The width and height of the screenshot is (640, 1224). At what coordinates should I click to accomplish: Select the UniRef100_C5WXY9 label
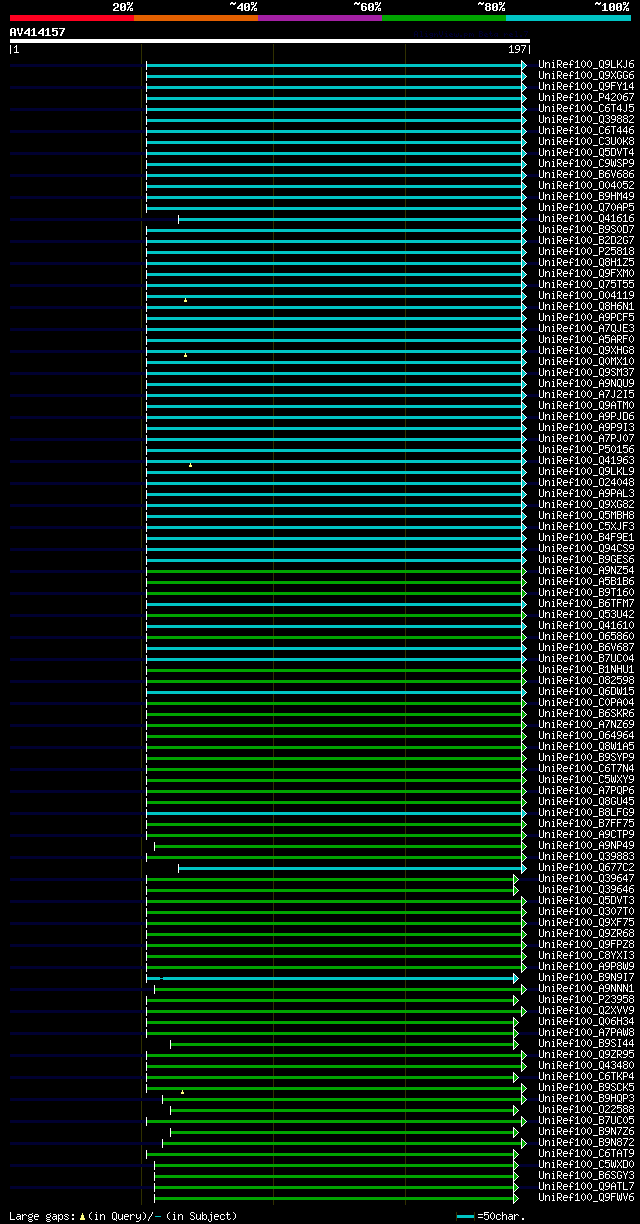(x=586, y=779)
